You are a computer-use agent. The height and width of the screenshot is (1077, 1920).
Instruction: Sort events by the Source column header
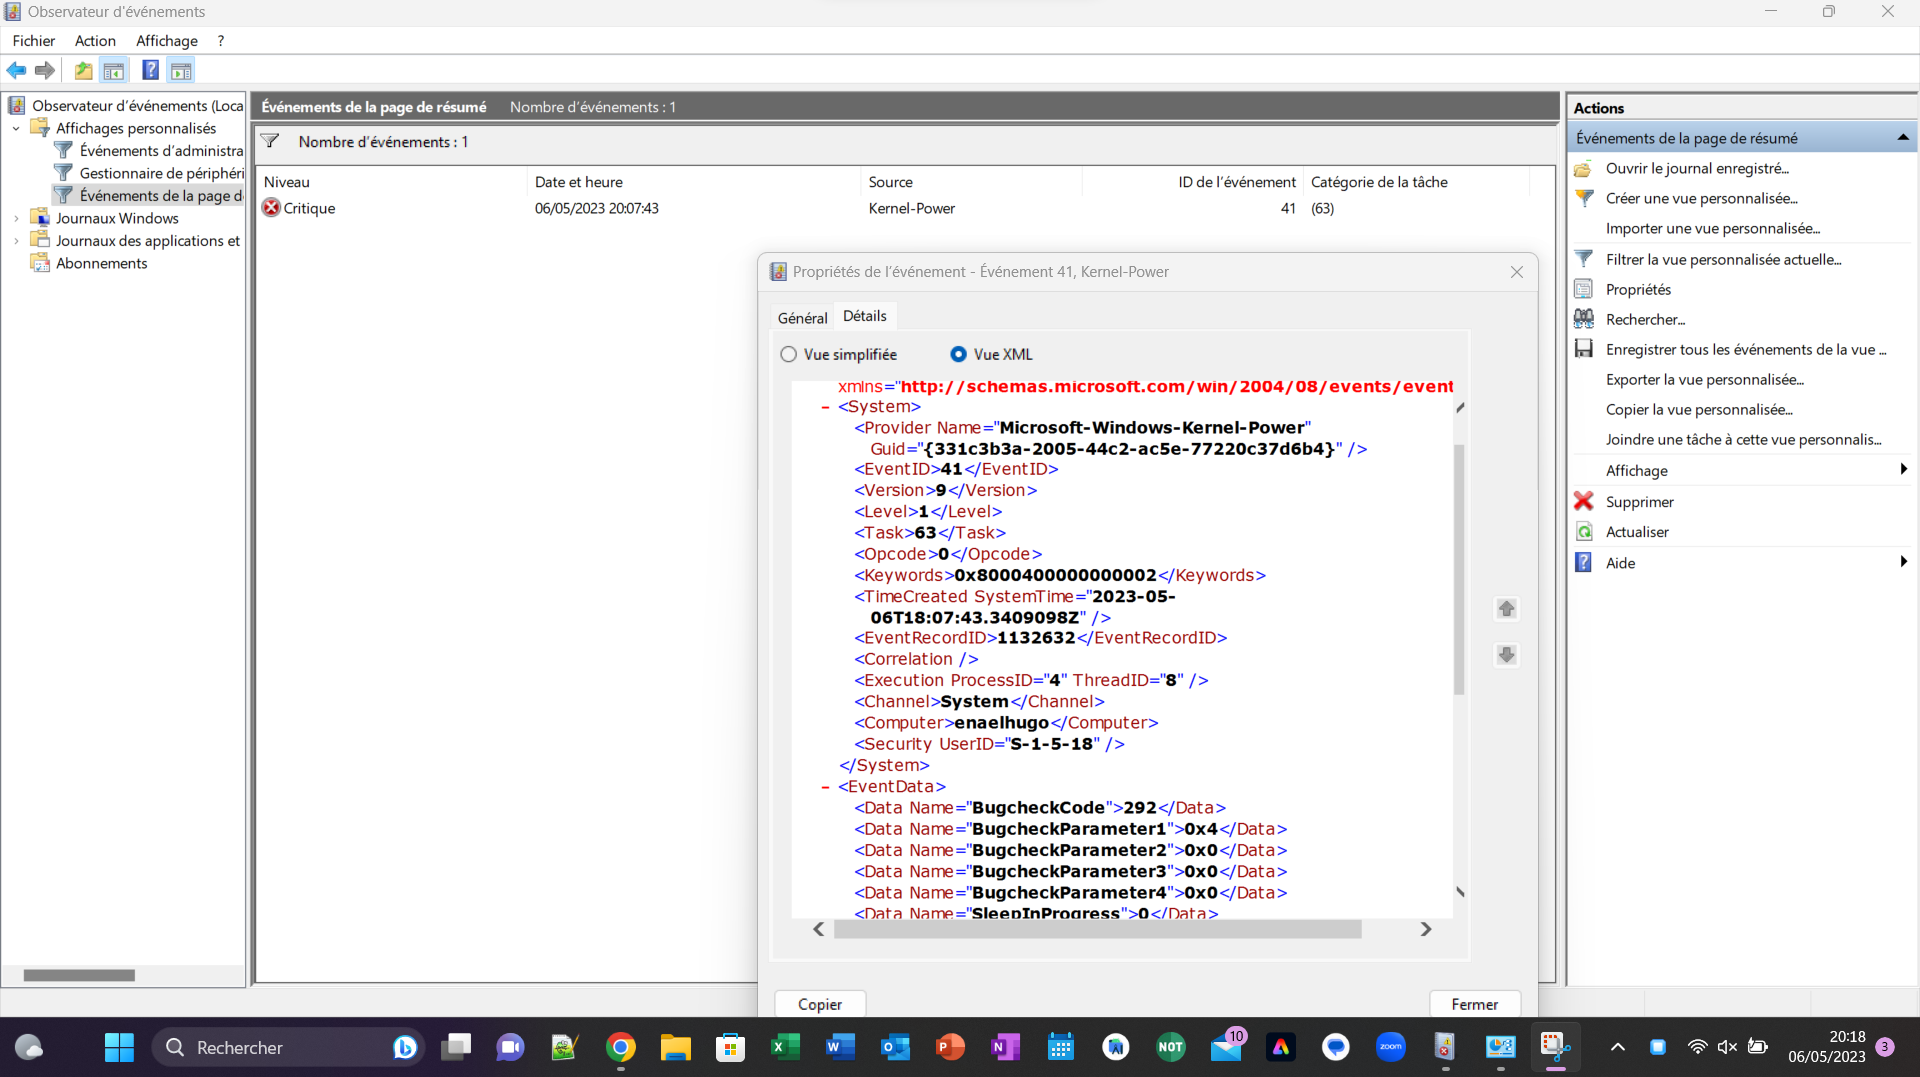[x=971, y=182]
